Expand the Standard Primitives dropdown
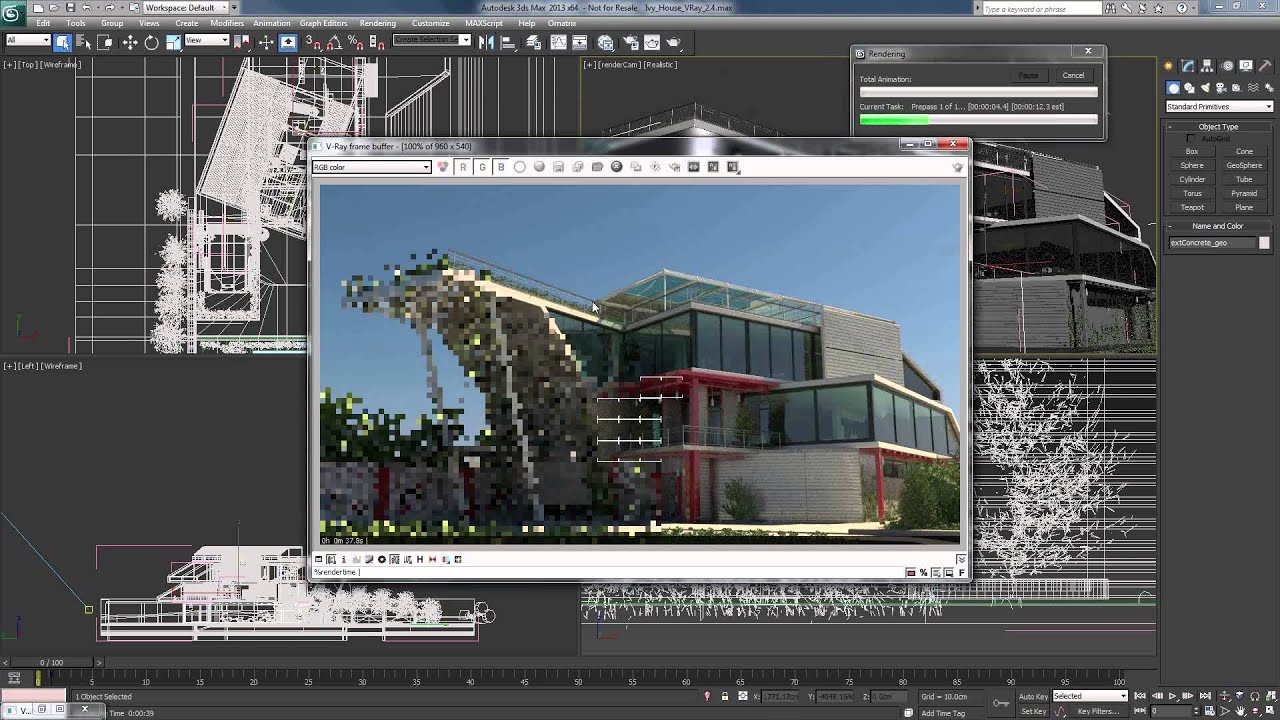1280x720 pixels. (x=1219, y=107)
